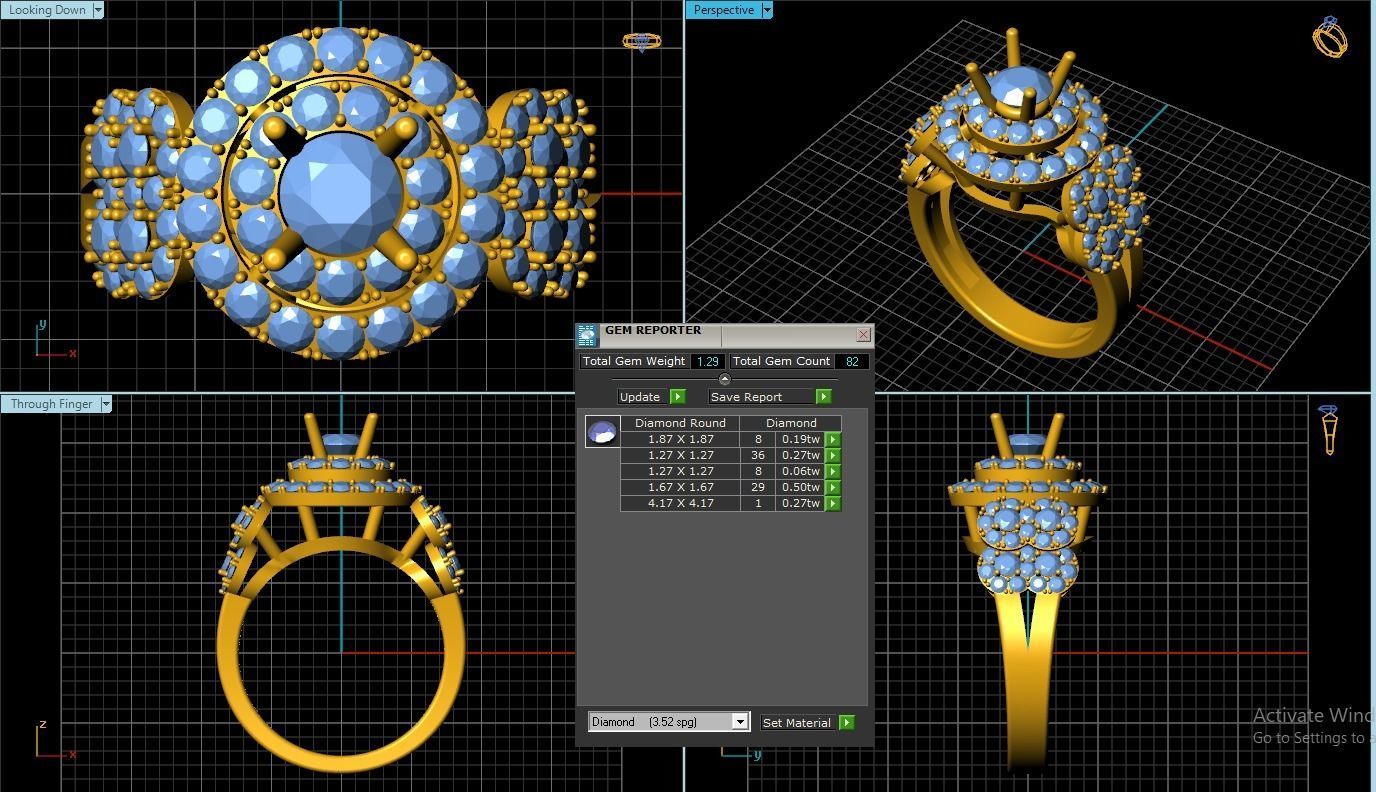Click the Total Gem Weight label
This screenshot has width=1376, height=792.
point(634,361)
